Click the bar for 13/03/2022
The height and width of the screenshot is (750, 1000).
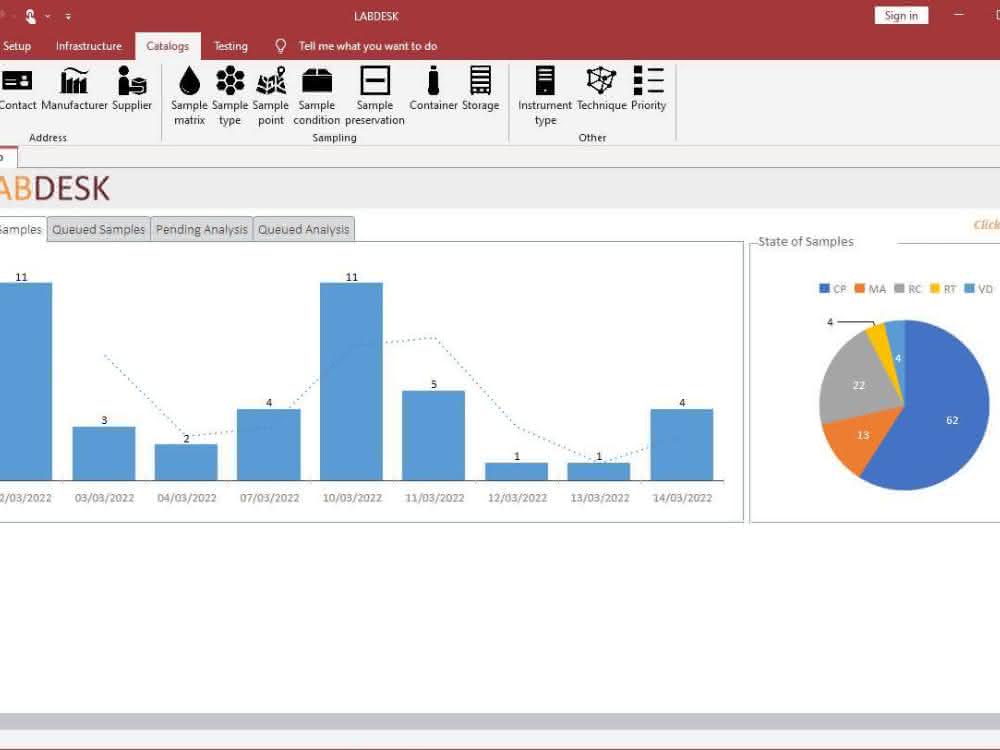(599, 471)
